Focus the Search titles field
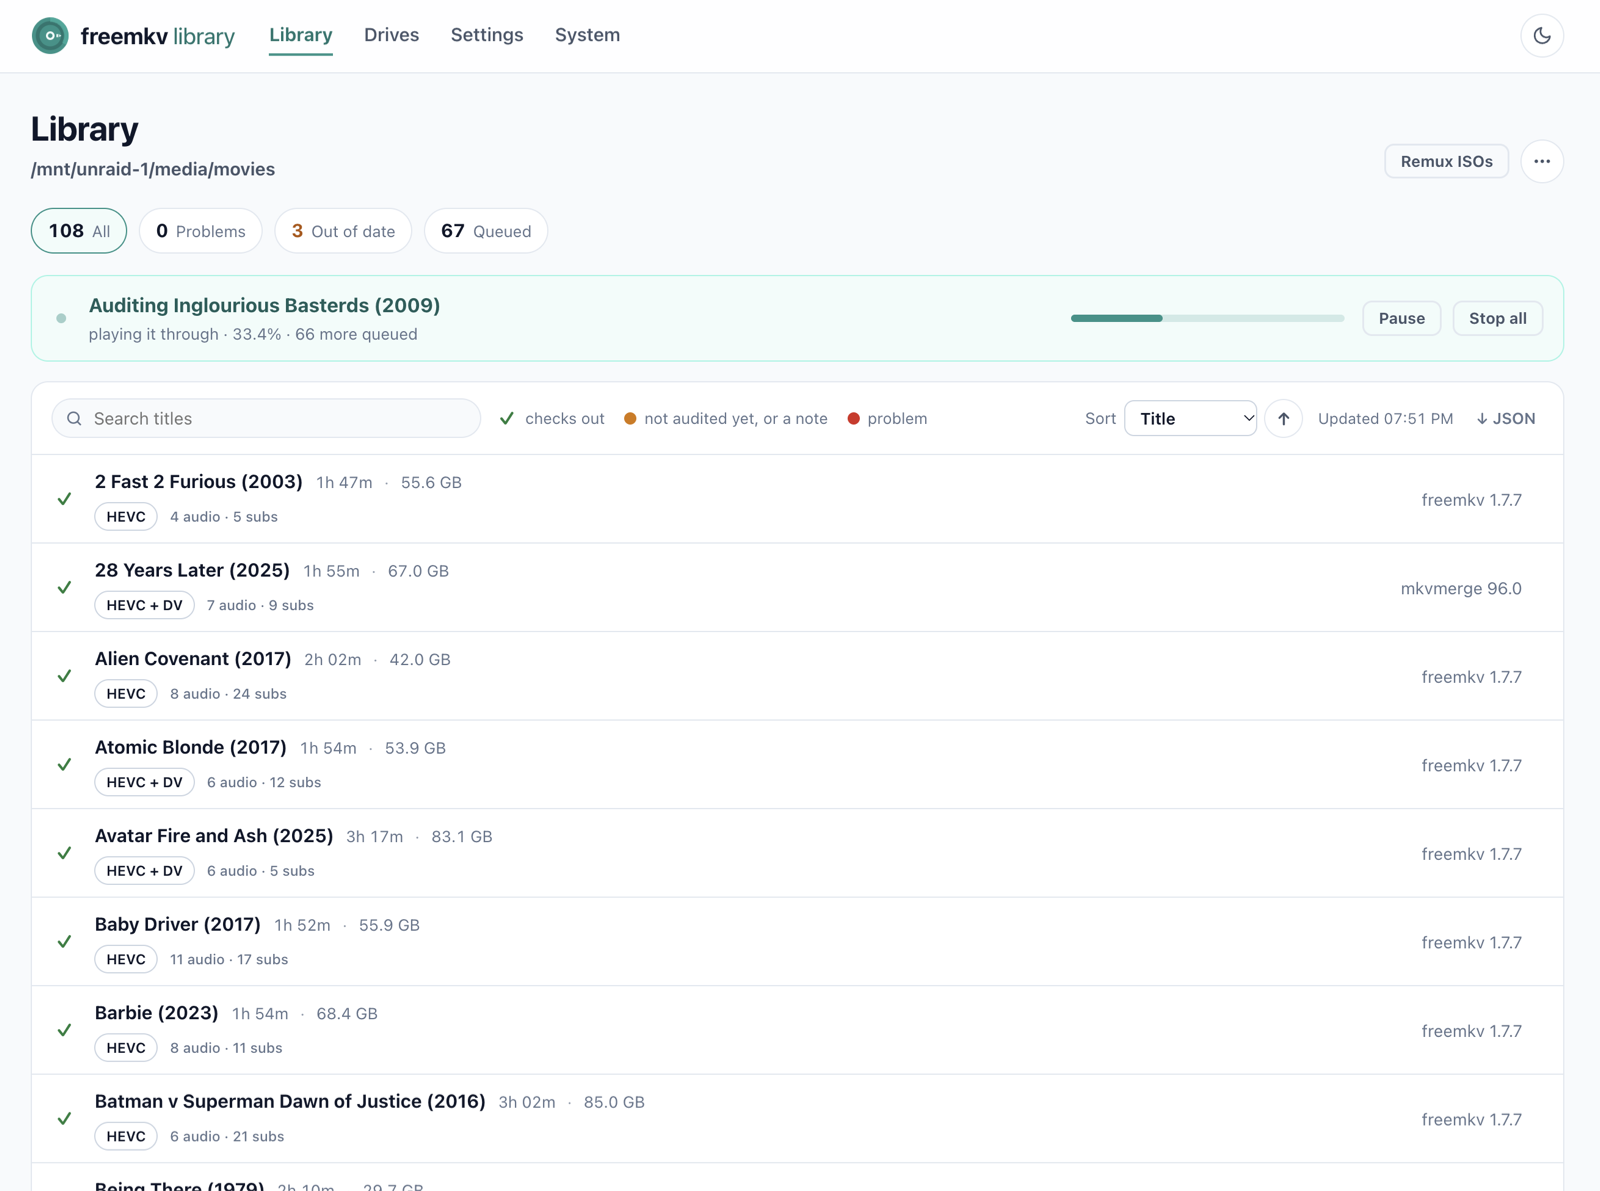This screenshot has height=1191, width=1600. (x=266, y=419)
